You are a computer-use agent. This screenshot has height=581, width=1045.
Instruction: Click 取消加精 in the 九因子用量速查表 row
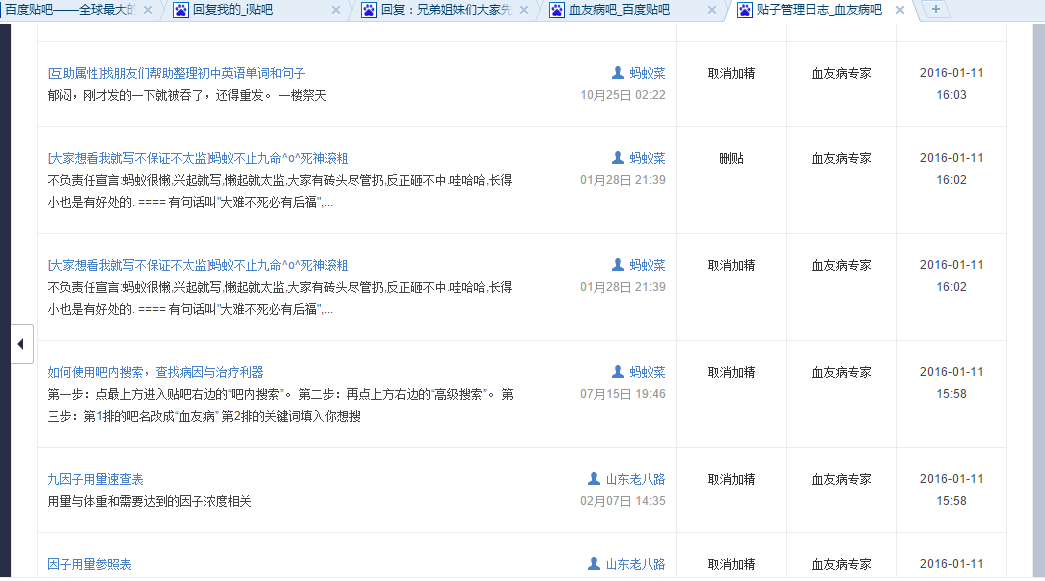pos(731,480)
